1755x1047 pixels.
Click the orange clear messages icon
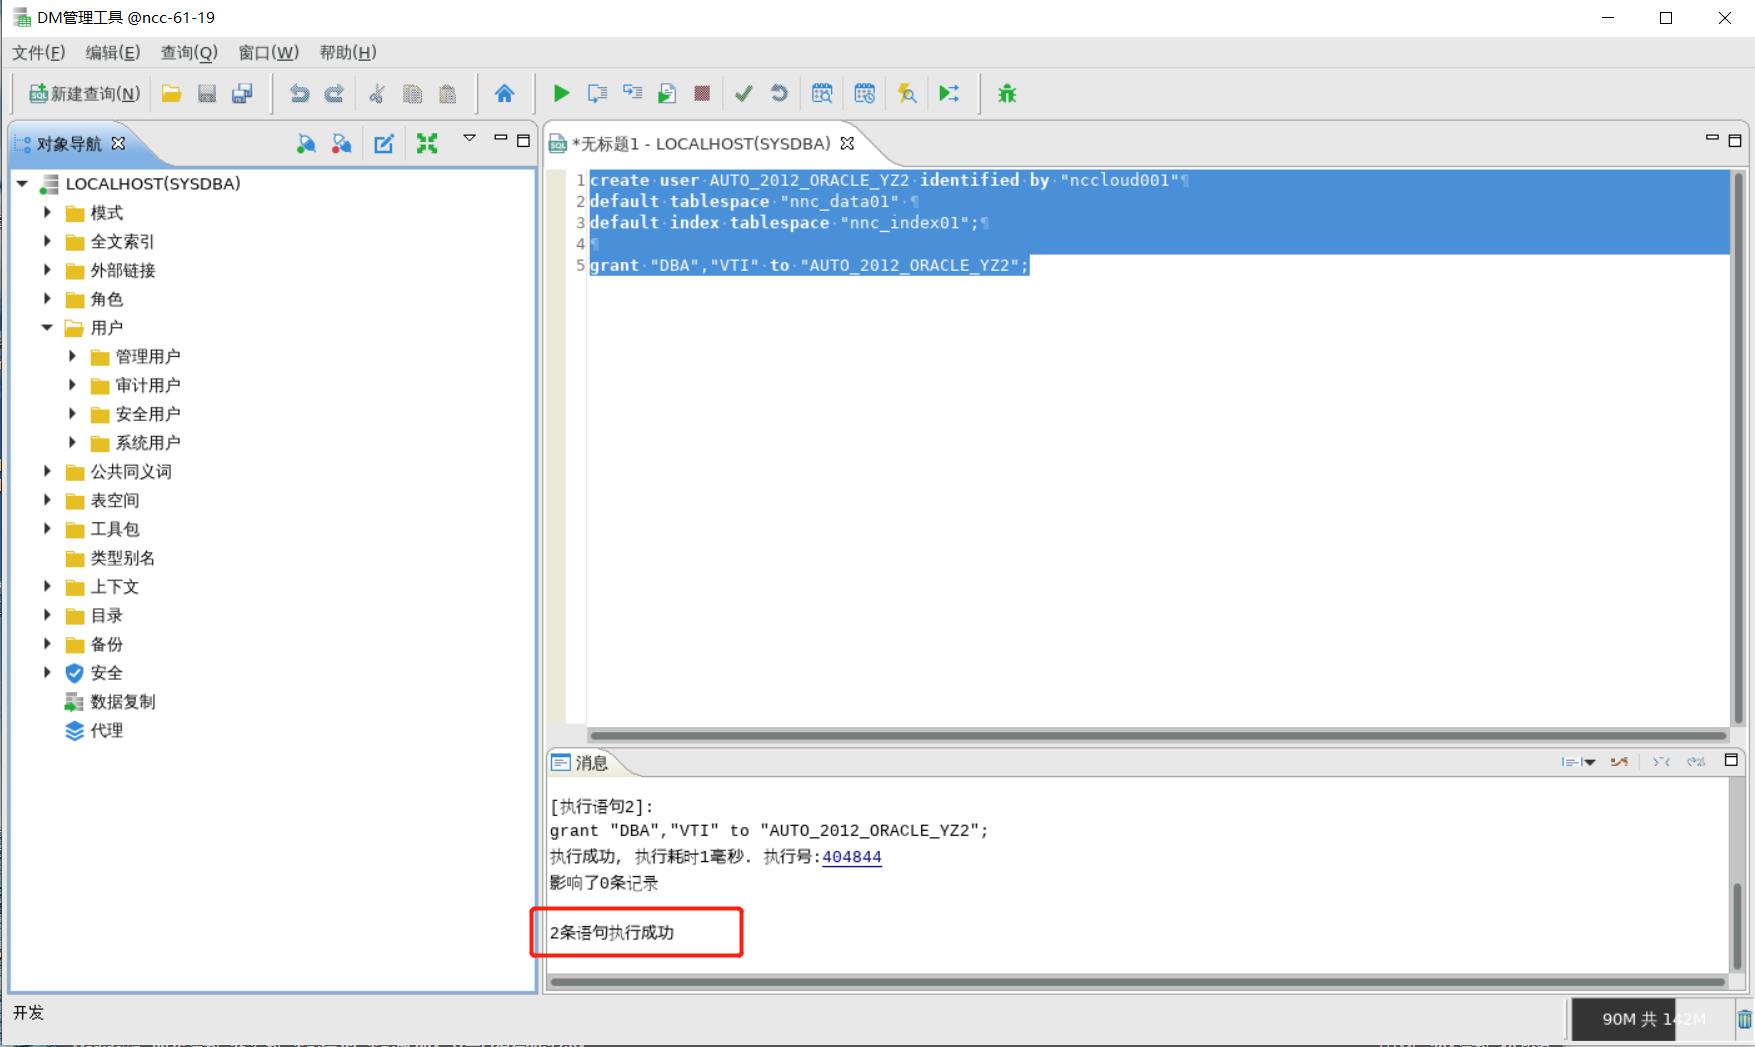tap(1619, 762)
